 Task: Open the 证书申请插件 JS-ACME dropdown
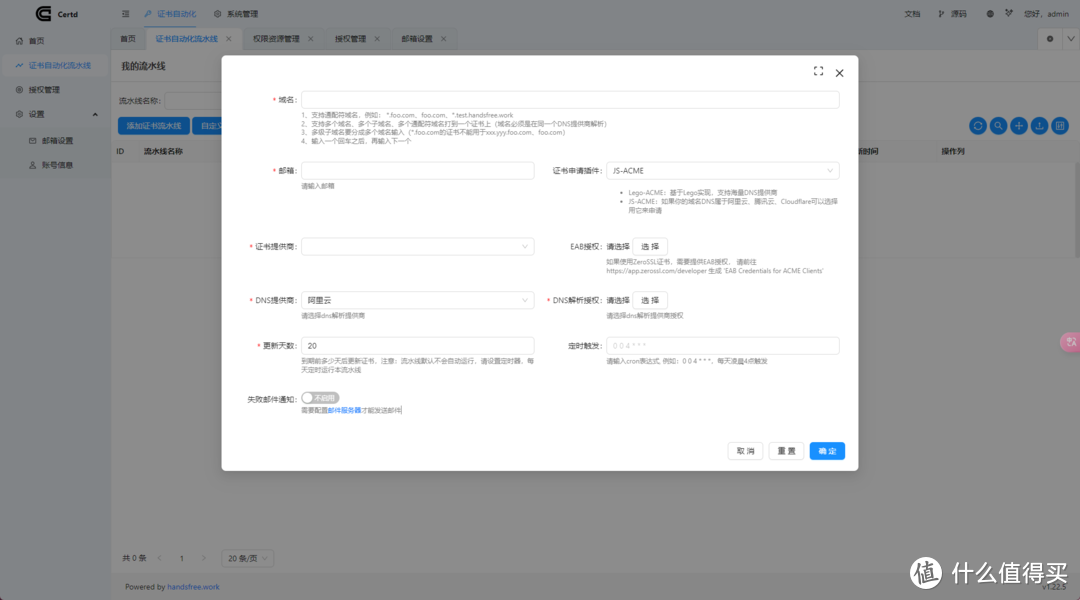pos(723,171)
